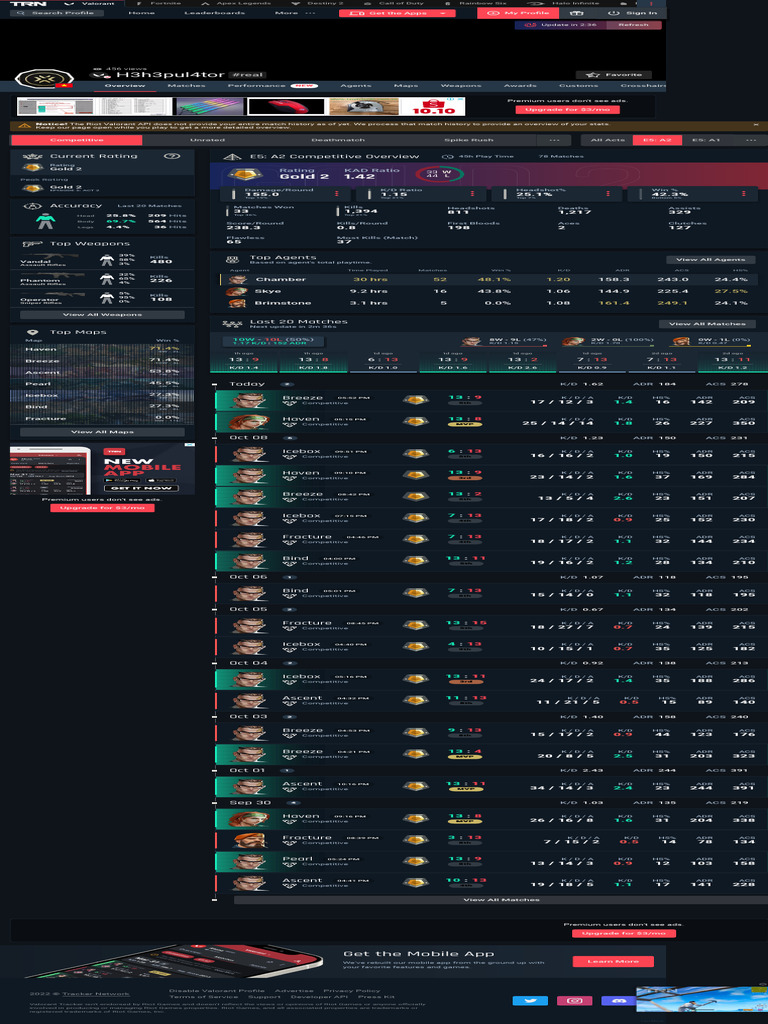The image size is (768, 1024).
Task: Click the accuracy body figure icon
Action: pyautogui.click(x=45, y=221)
